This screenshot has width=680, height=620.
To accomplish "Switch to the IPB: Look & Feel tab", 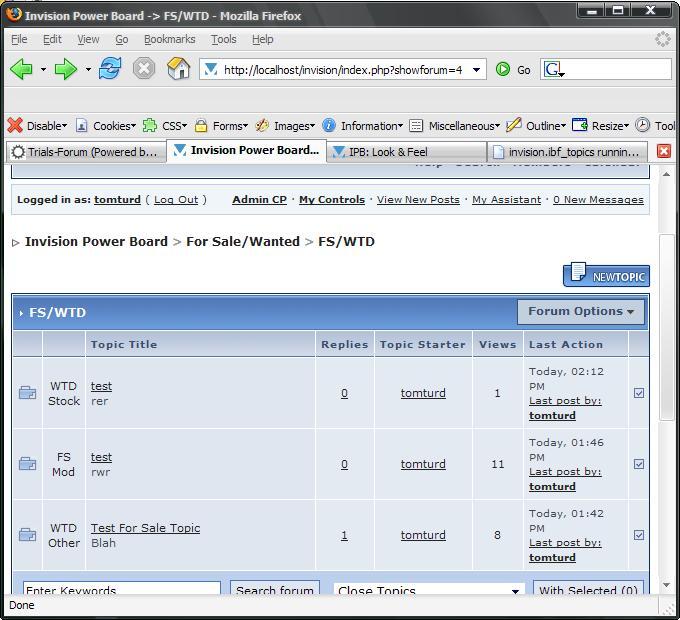I will (406, 152).
